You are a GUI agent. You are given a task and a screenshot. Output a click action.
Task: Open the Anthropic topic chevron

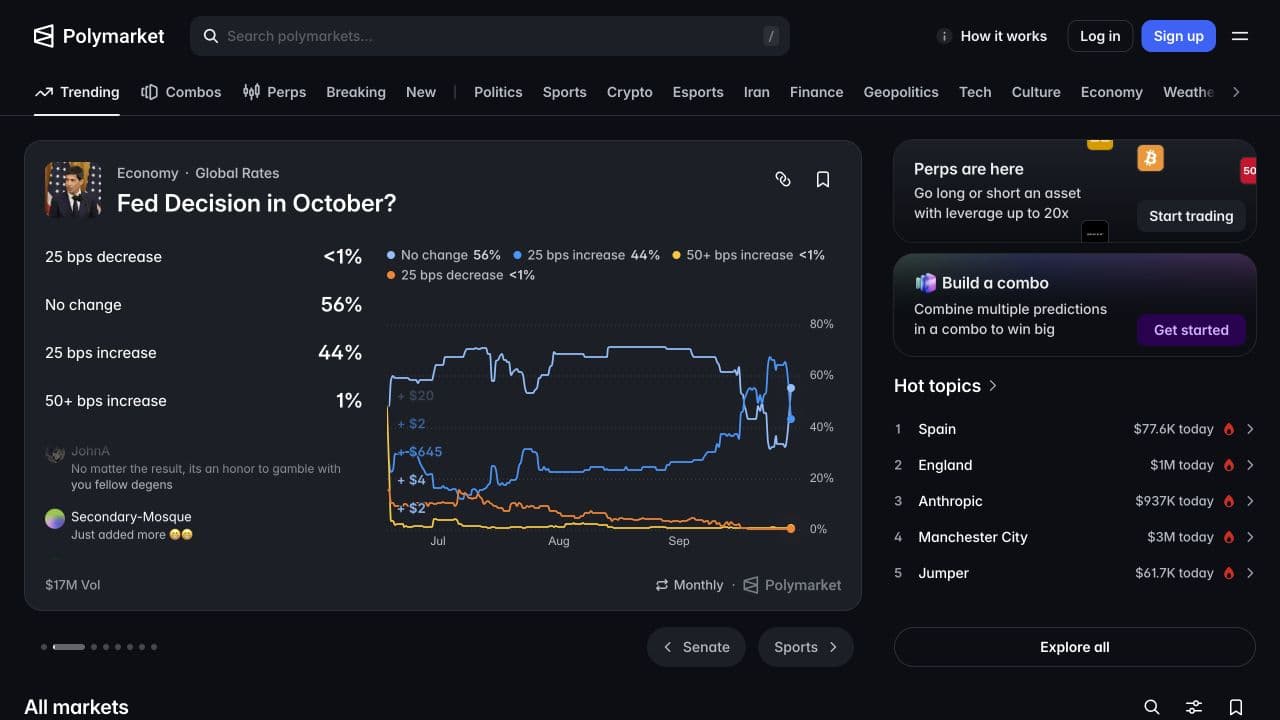(1250, 501)
